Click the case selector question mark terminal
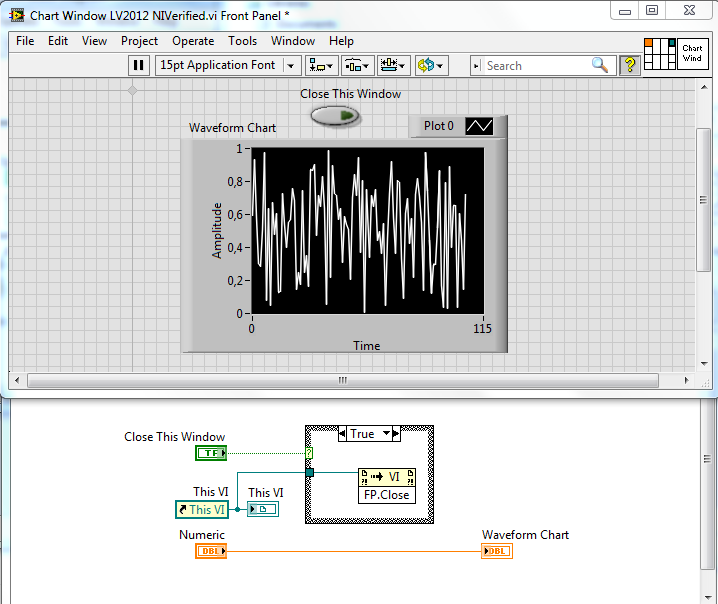Viewport: 718px width, 604px height. [309, 453]
